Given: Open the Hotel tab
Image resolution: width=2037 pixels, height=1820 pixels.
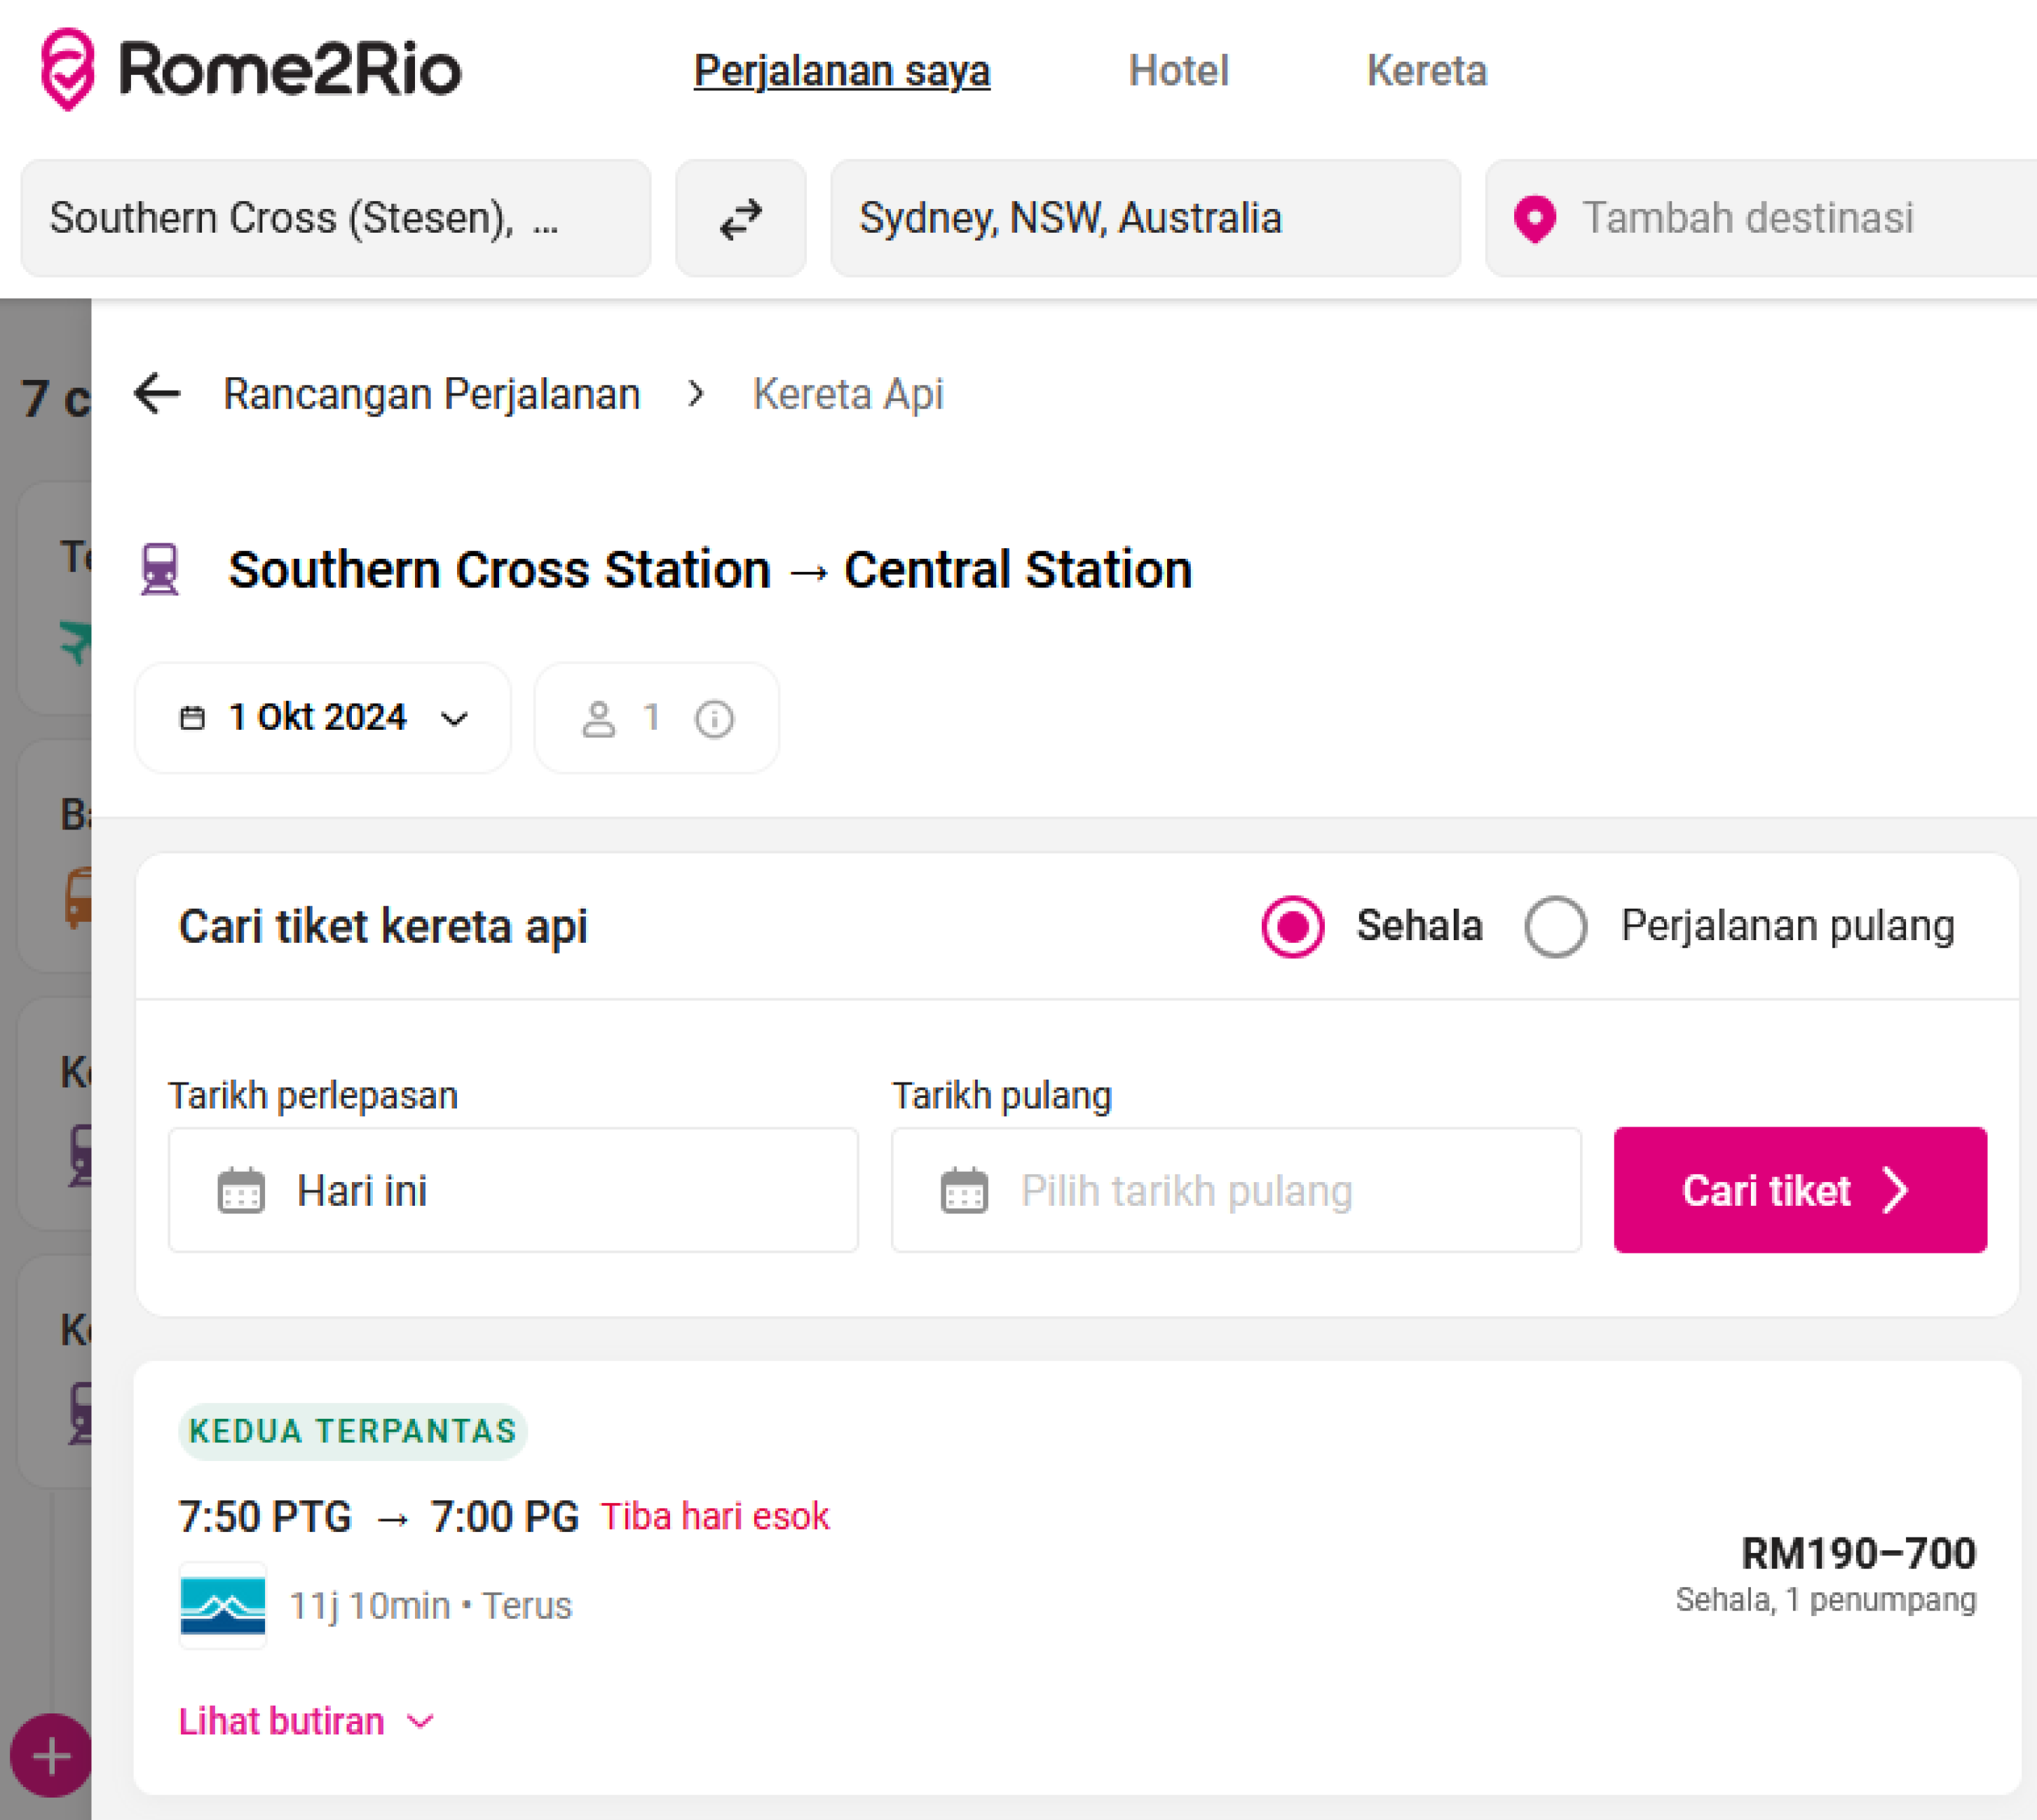Looking at the screenshot, I should click(1178, 71).
